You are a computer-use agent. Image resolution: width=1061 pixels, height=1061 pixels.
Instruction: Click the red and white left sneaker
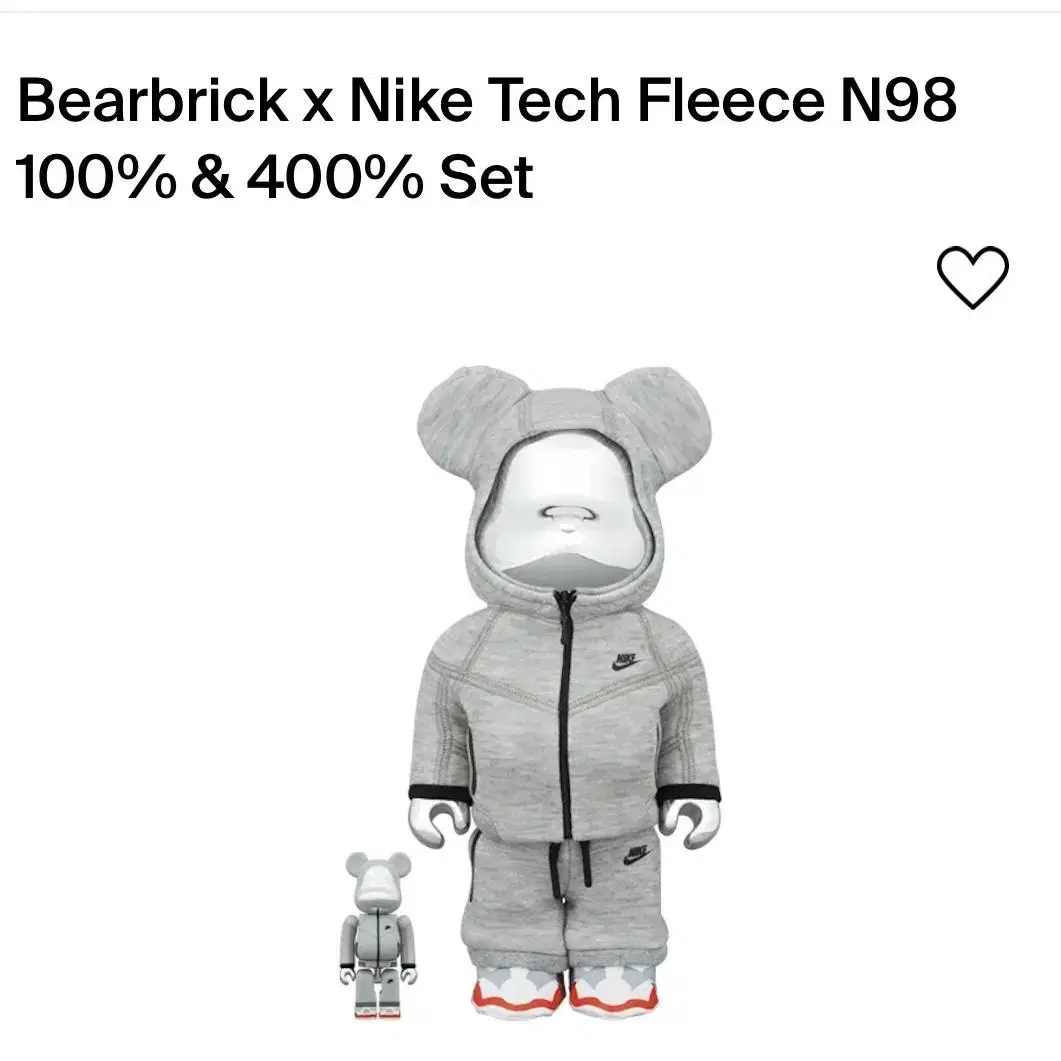point(518,991)
